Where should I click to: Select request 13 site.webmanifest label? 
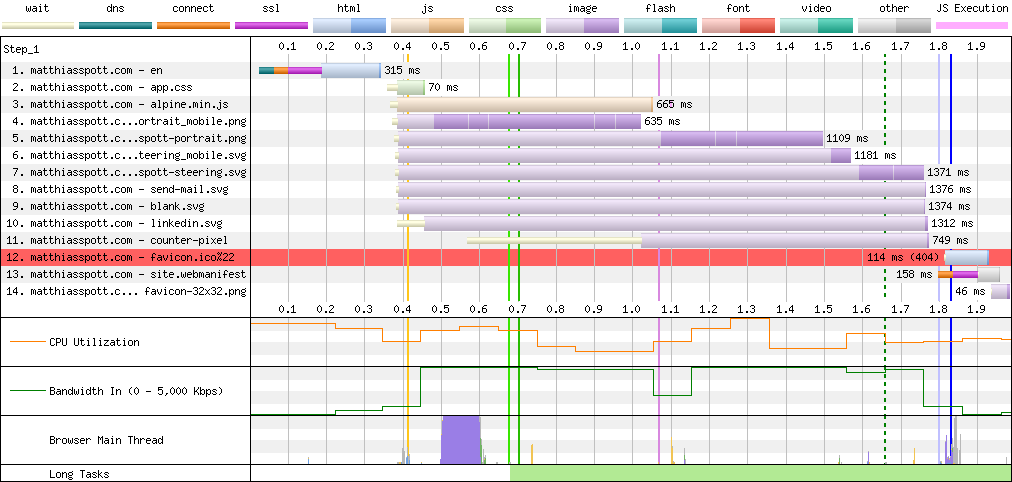click(126, 274)
